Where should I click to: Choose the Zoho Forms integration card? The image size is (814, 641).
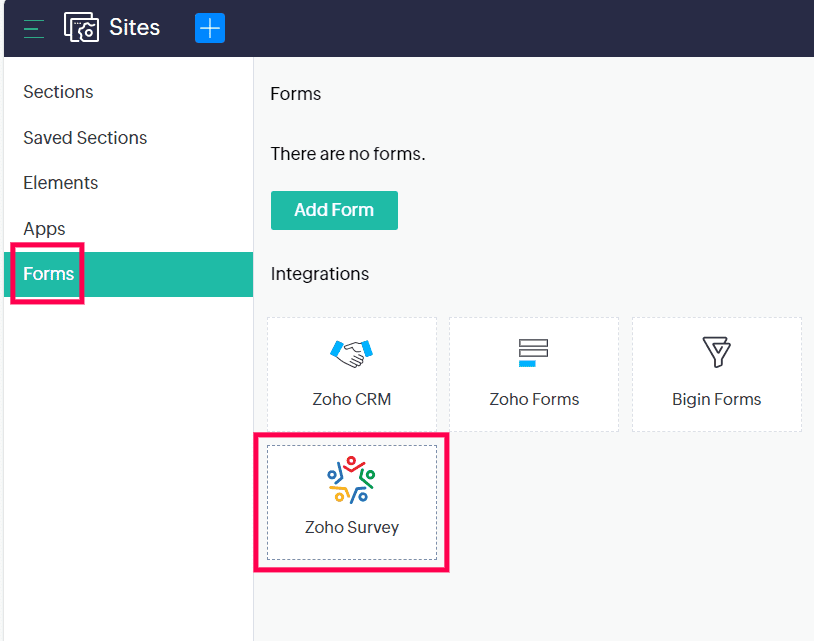[534, 374]
